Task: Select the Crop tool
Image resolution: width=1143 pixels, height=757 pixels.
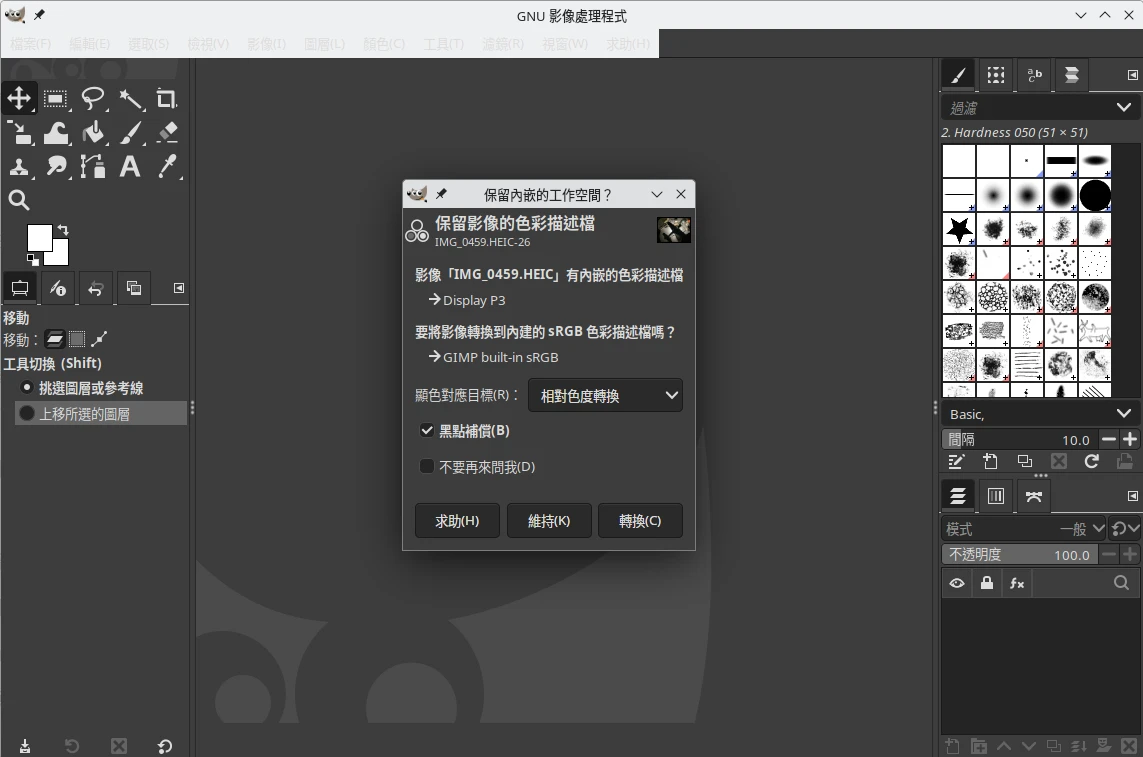Action: coord(166,98)
